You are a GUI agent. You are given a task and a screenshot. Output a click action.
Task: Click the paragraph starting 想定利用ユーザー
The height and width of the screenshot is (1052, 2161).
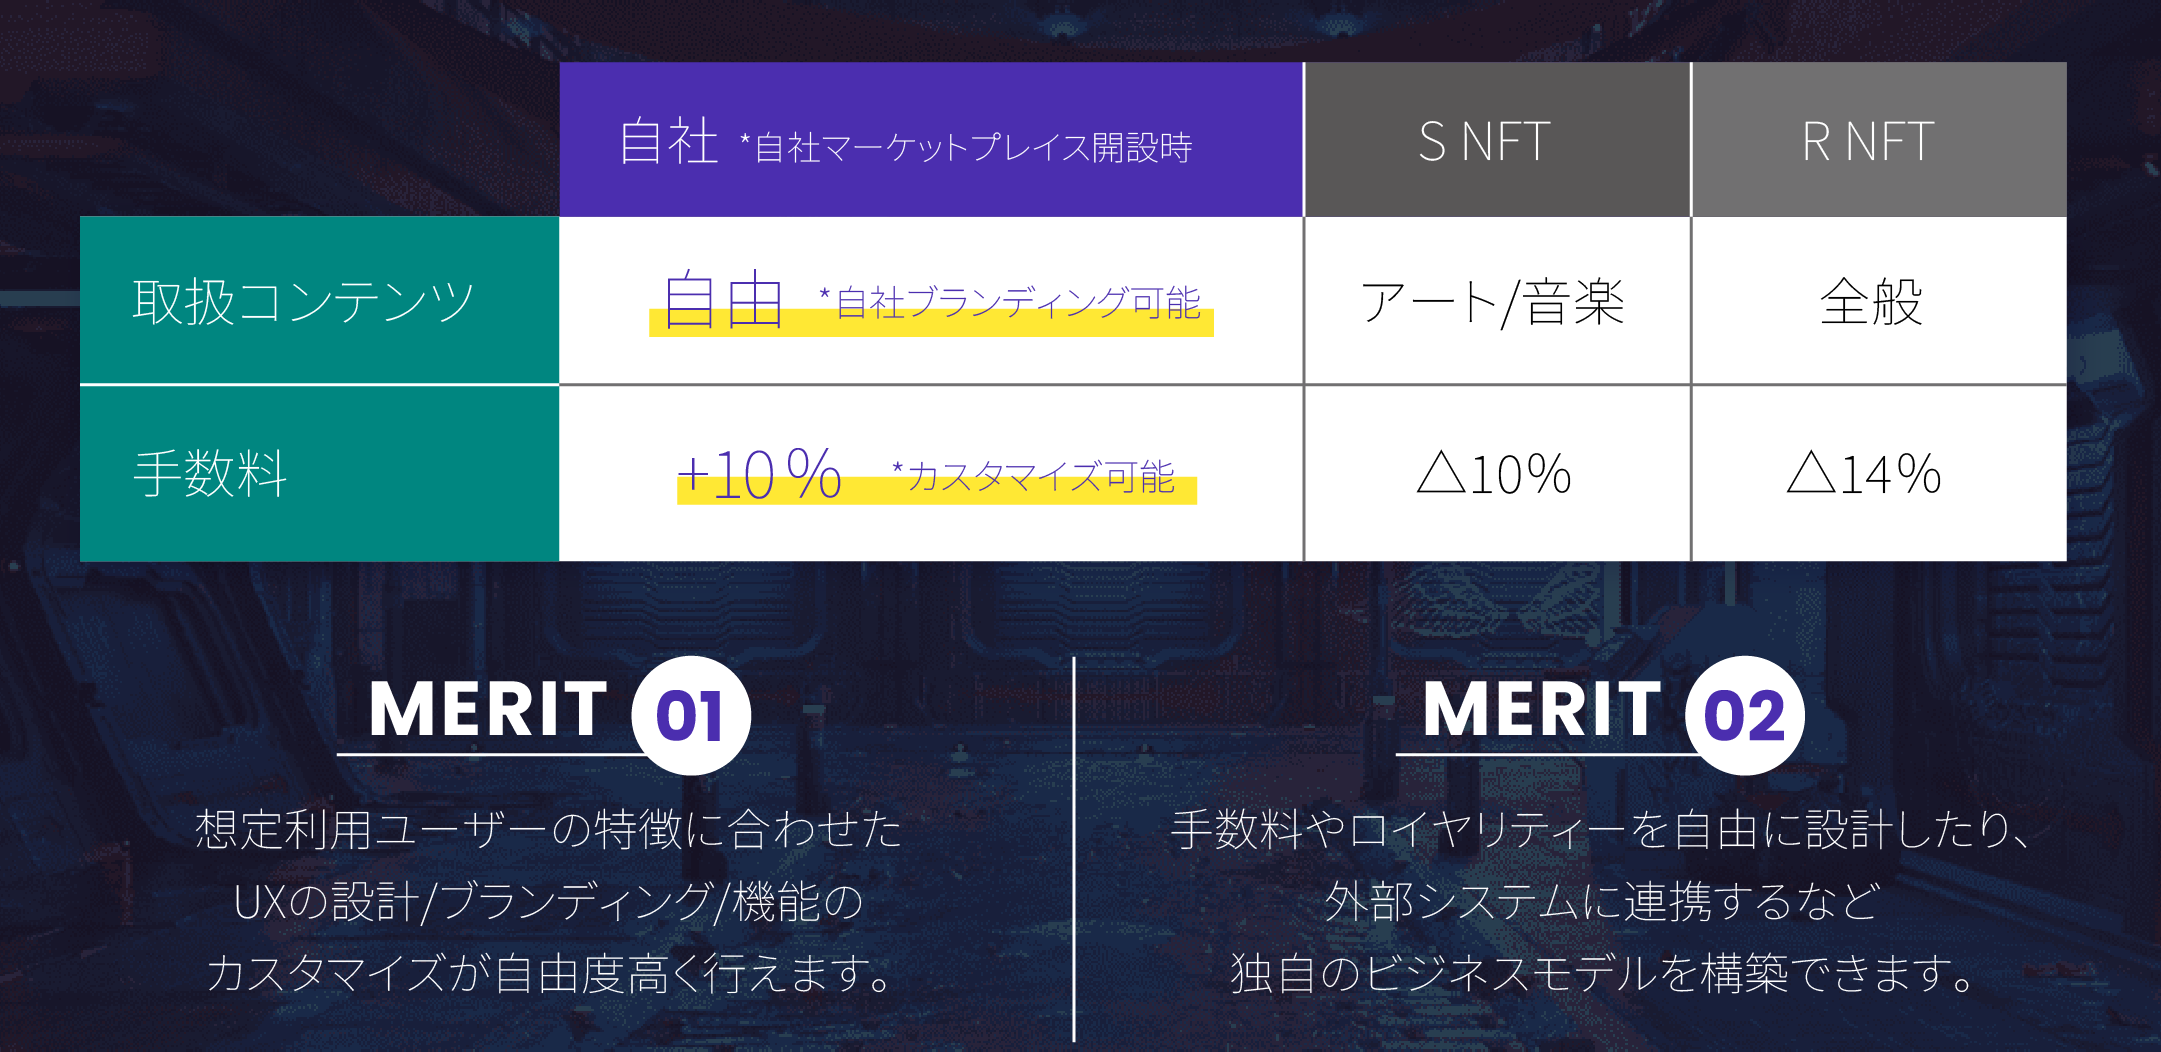pyautogui.click(x=548, y=901)
